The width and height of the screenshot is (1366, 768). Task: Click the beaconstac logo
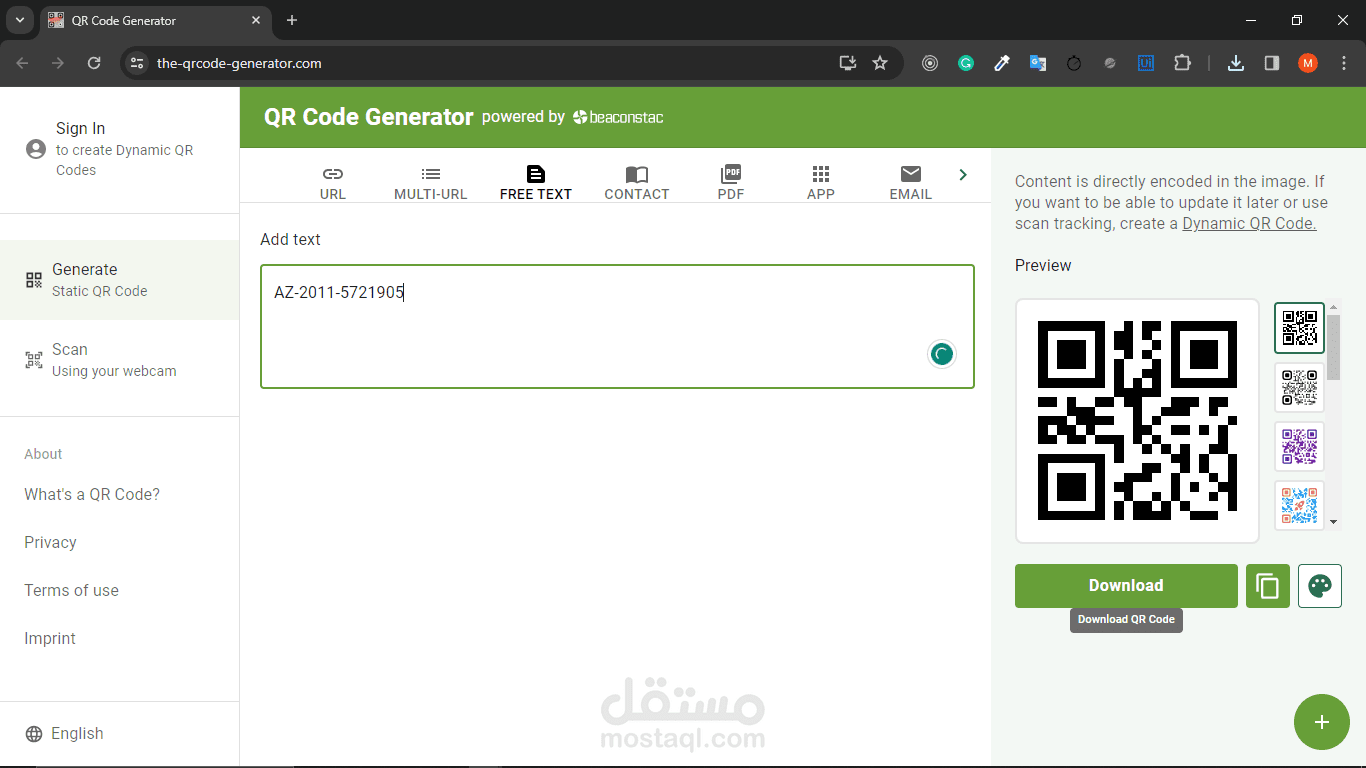click(x=618, y=117)
